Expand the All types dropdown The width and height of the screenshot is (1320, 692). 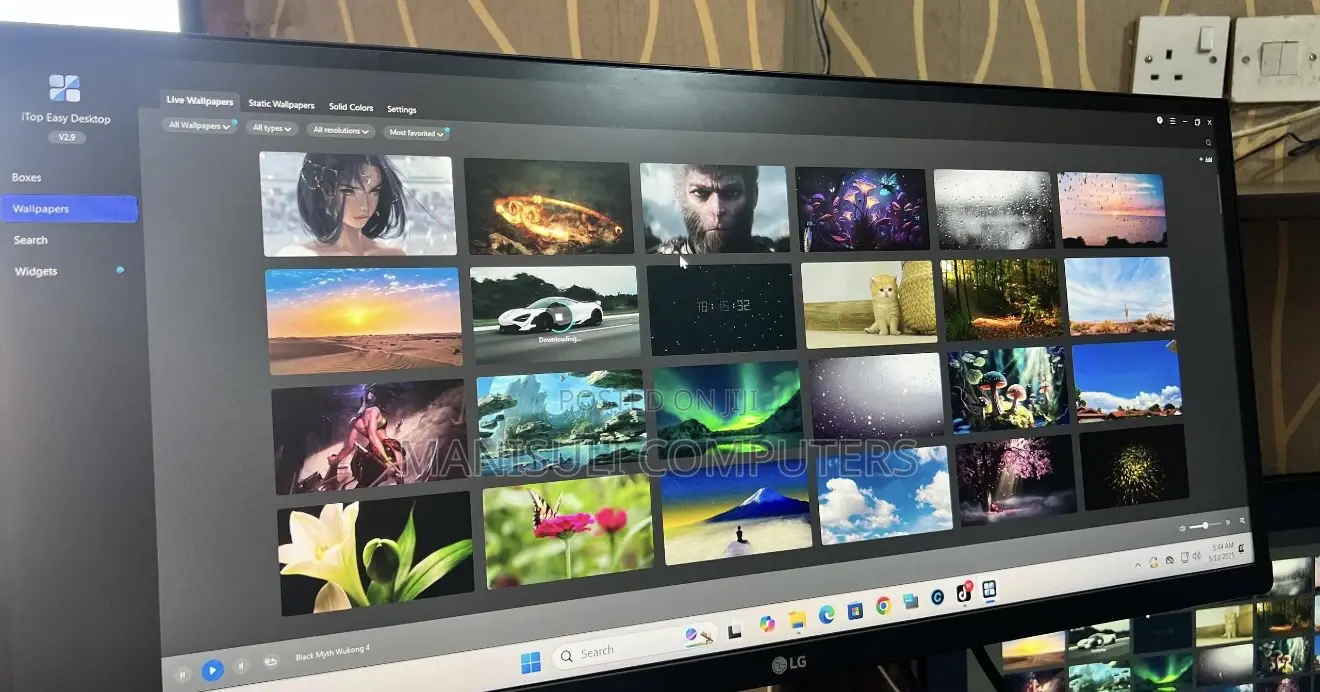coord(272,128)
